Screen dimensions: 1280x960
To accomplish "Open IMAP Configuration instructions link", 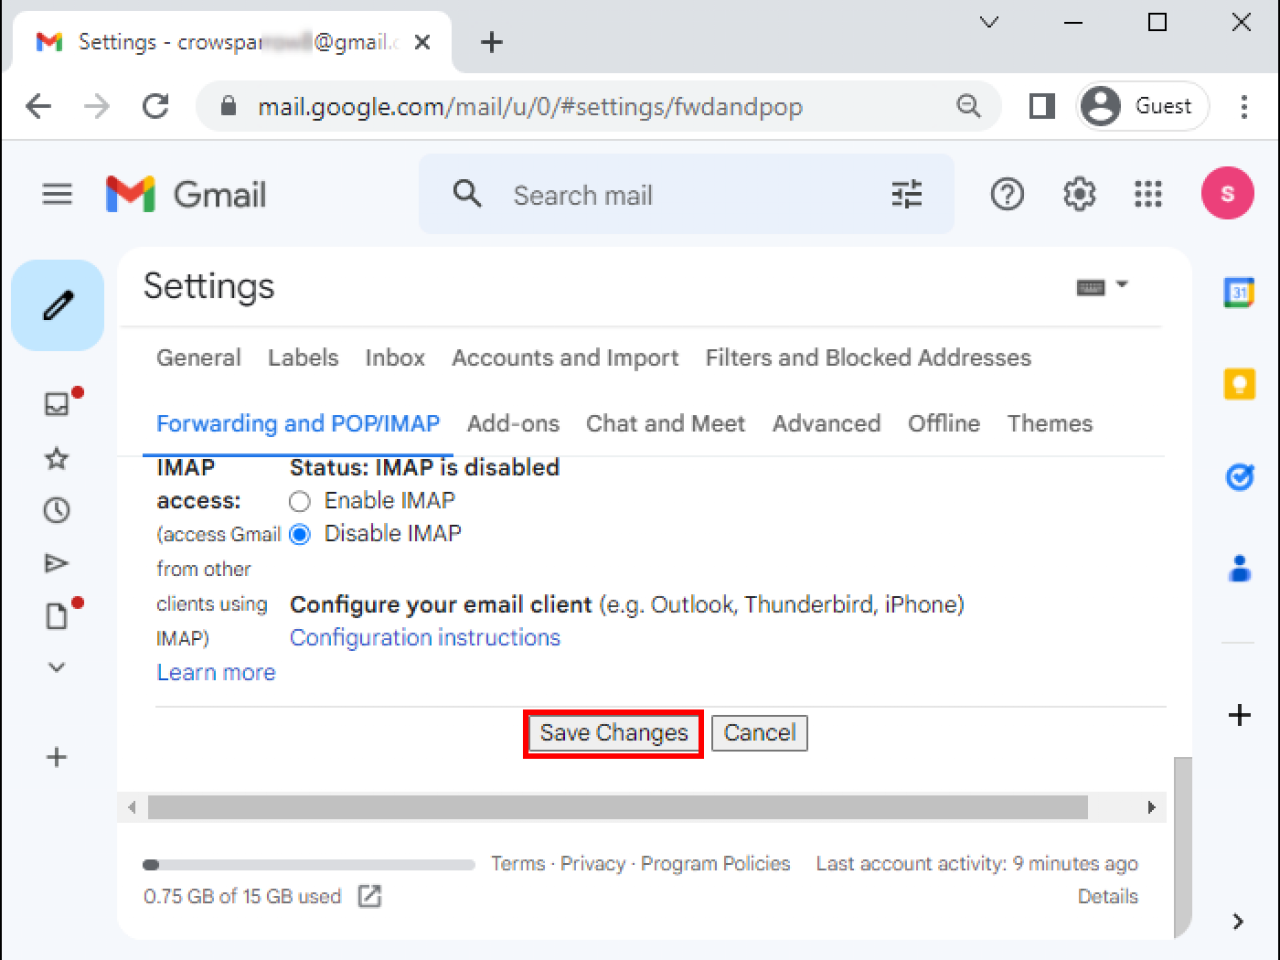I will pos(425,638).
